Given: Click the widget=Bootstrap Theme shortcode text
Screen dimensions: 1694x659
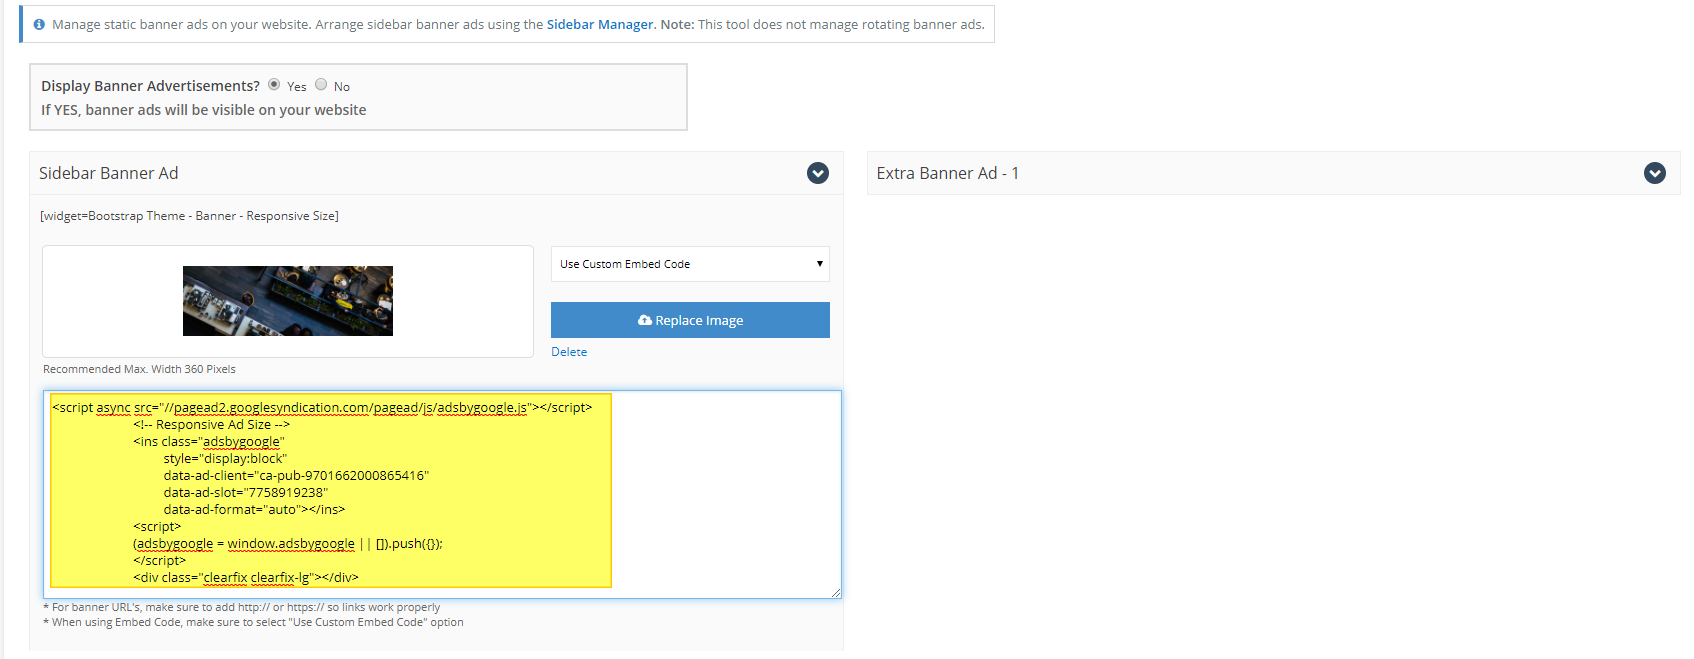Looking at the screenshot, I should pyautogui.click(x=189, y=216).
